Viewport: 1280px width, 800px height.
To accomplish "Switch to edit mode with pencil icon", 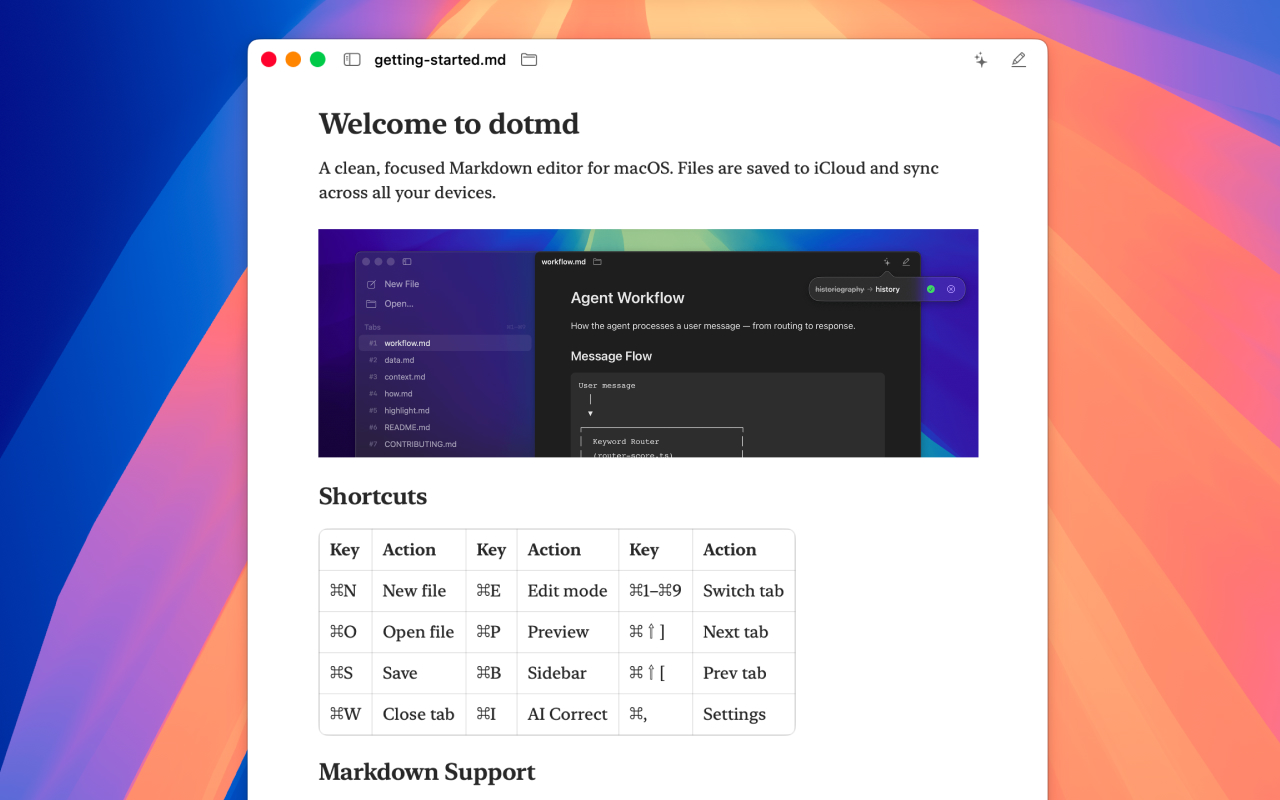I will tap(1019, 60).
